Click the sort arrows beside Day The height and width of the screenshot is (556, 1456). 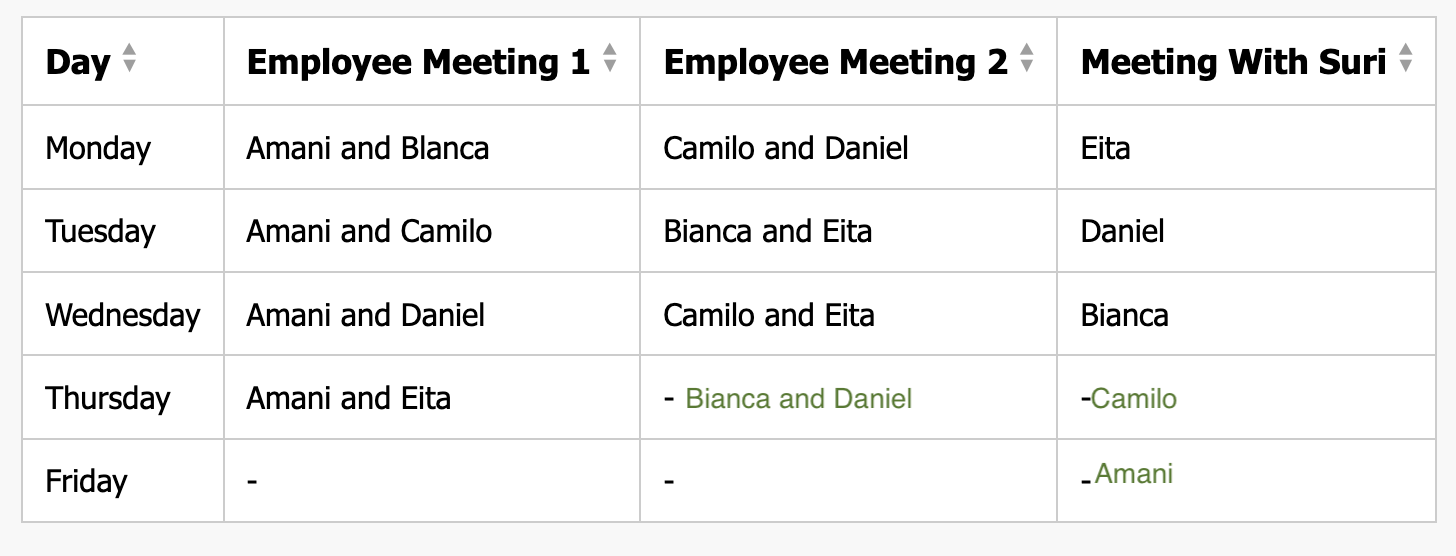(128, 60)
